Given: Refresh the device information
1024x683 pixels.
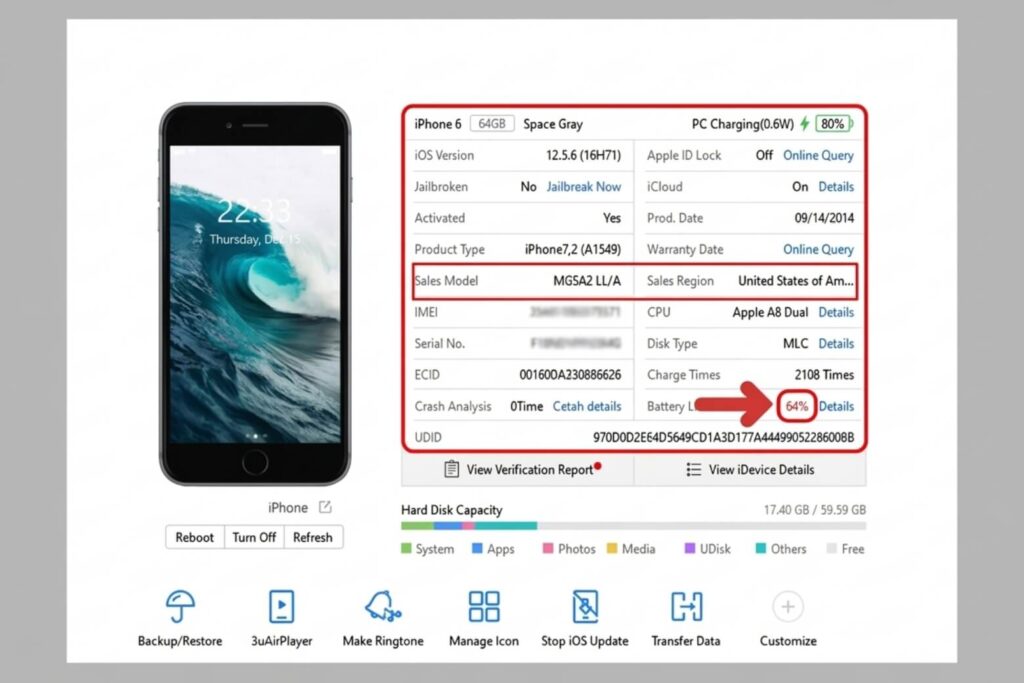Looking at the screenshot, I should point(313,537).
